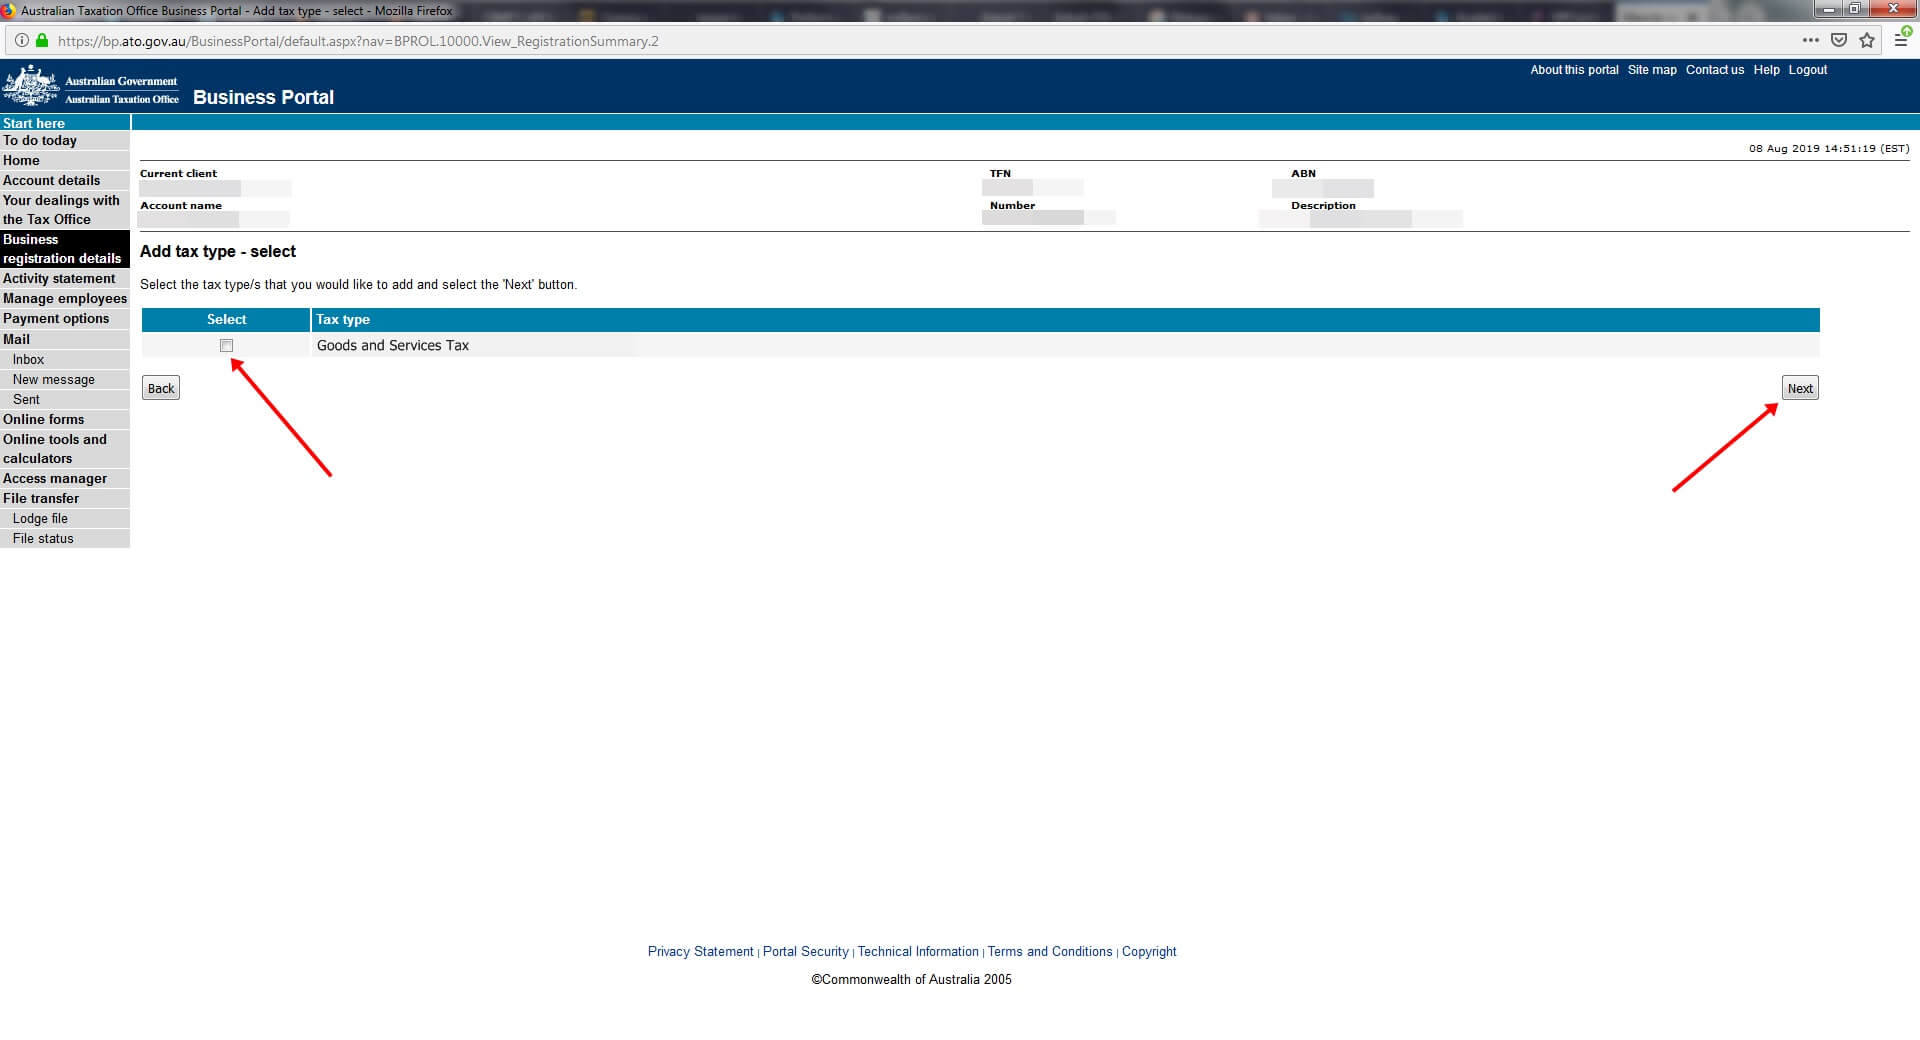Viewport: 1920px width, 1040px height.
Task: Open Payment options sidebar item
Action: click(x=65, y=319)
